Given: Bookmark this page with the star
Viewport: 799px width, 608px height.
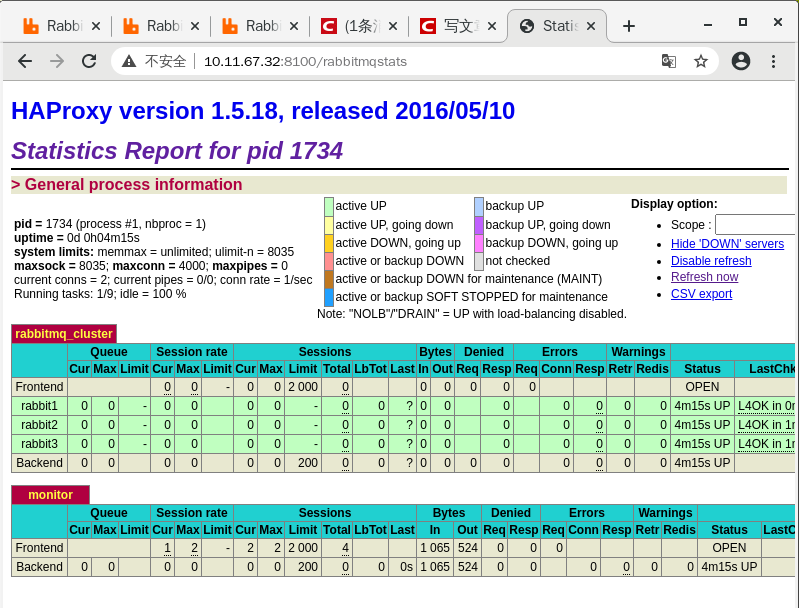Looking at the screenshot, I should [x=701, y=62].
